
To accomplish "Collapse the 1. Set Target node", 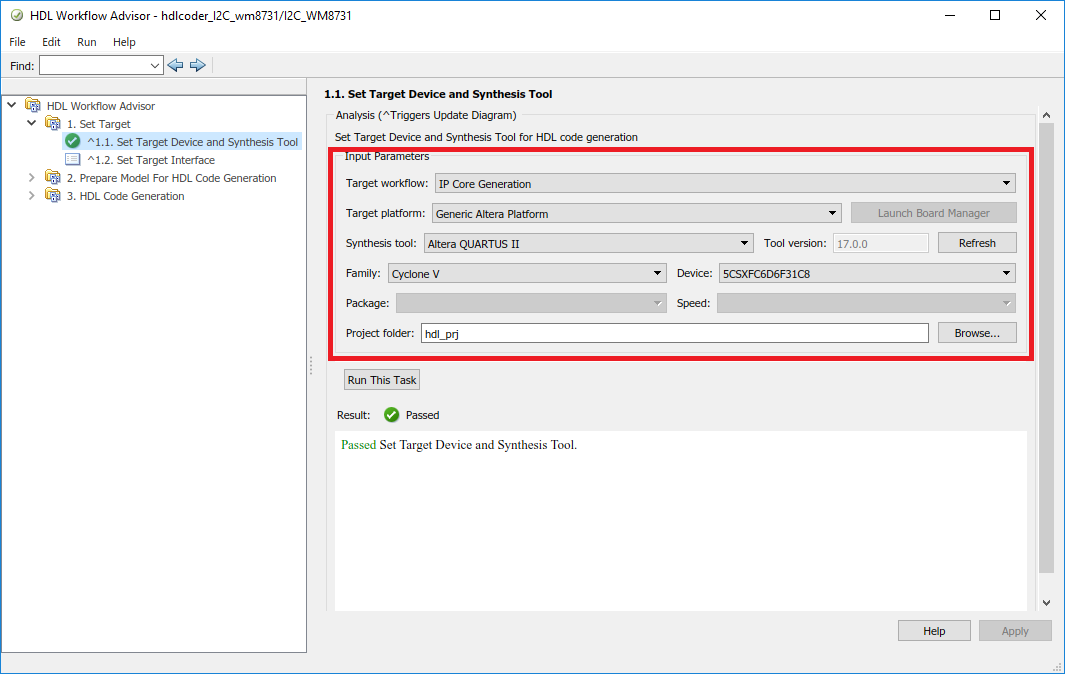I will pos(31,124).
